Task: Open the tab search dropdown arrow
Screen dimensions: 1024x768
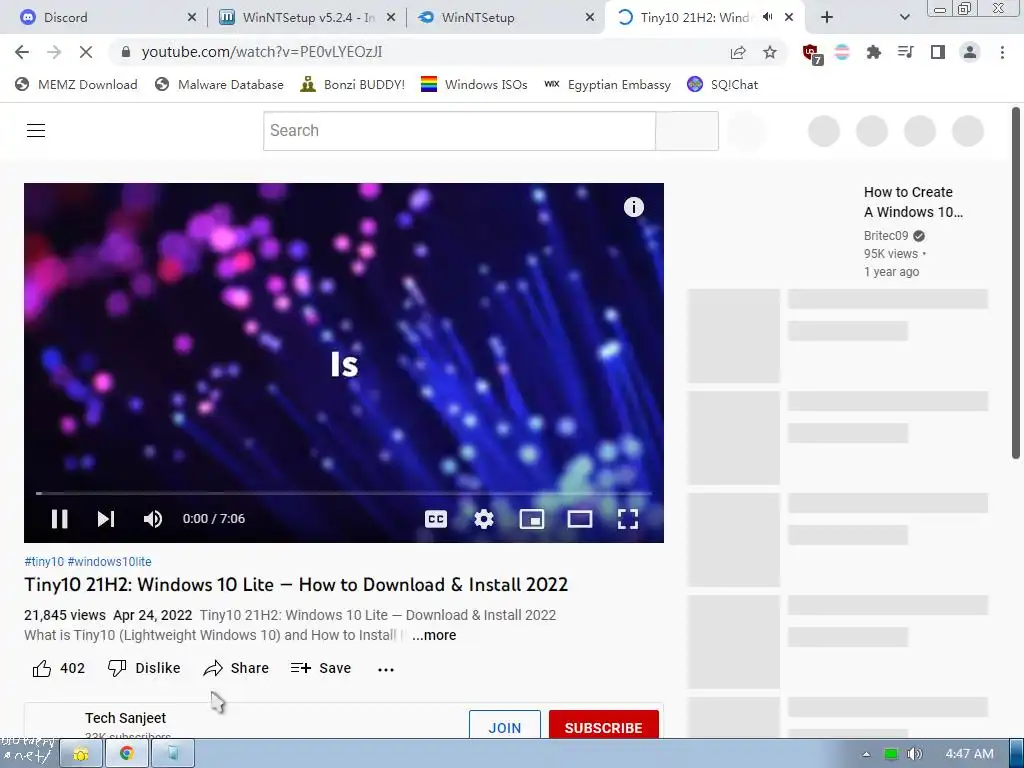Action: pyautogui.click(x=904, y=18)
